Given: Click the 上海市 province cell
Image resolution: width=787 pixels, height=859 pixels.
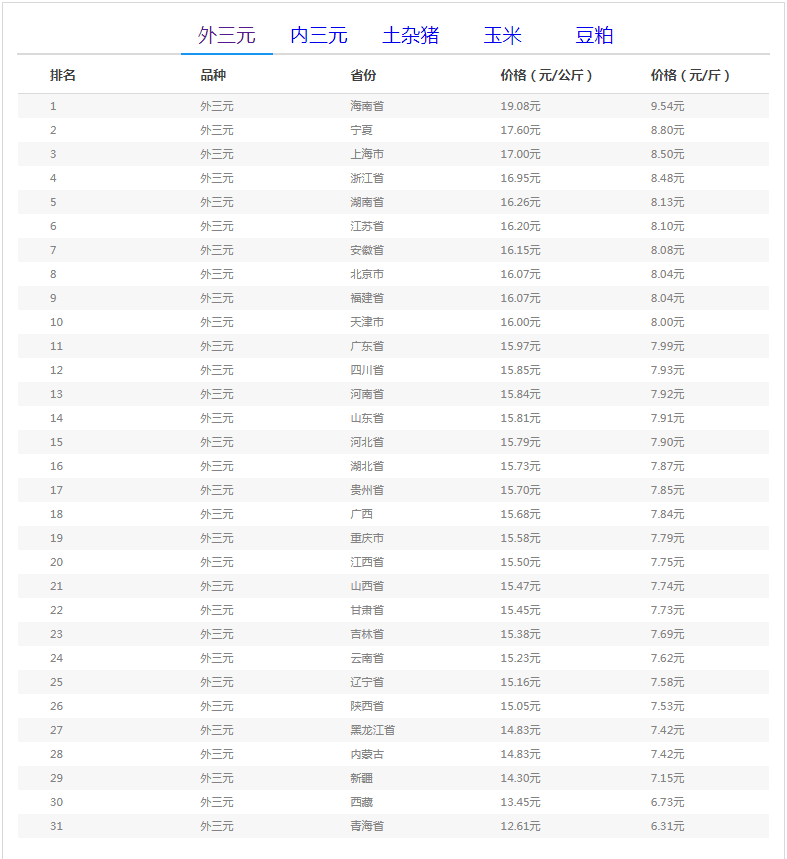Looking at the screenshot, I should coord(367,154).
